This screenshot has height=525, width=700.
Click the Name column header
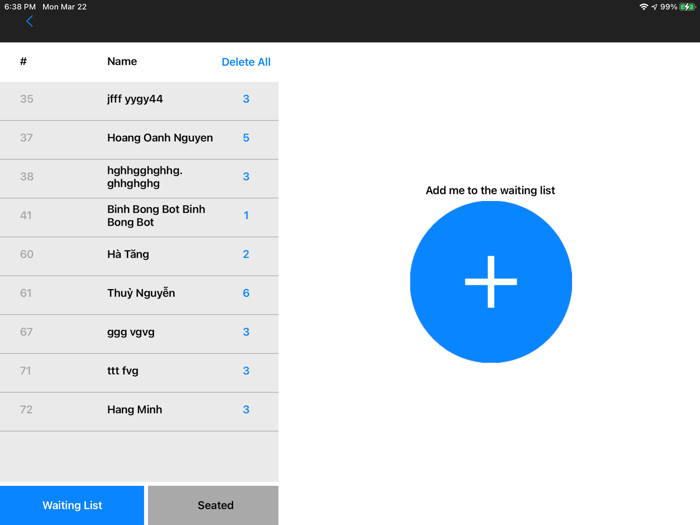click(x=122, y=62)
